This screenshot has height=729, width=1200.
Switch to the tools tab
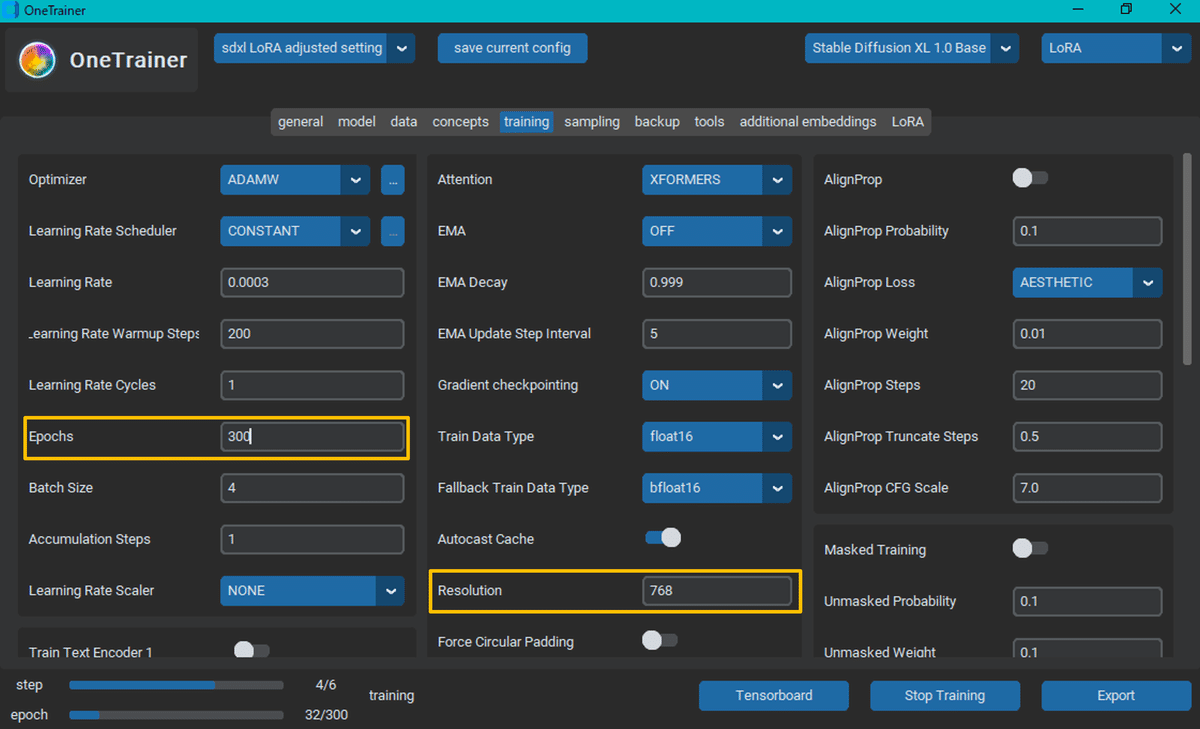(x=709, y=122)
